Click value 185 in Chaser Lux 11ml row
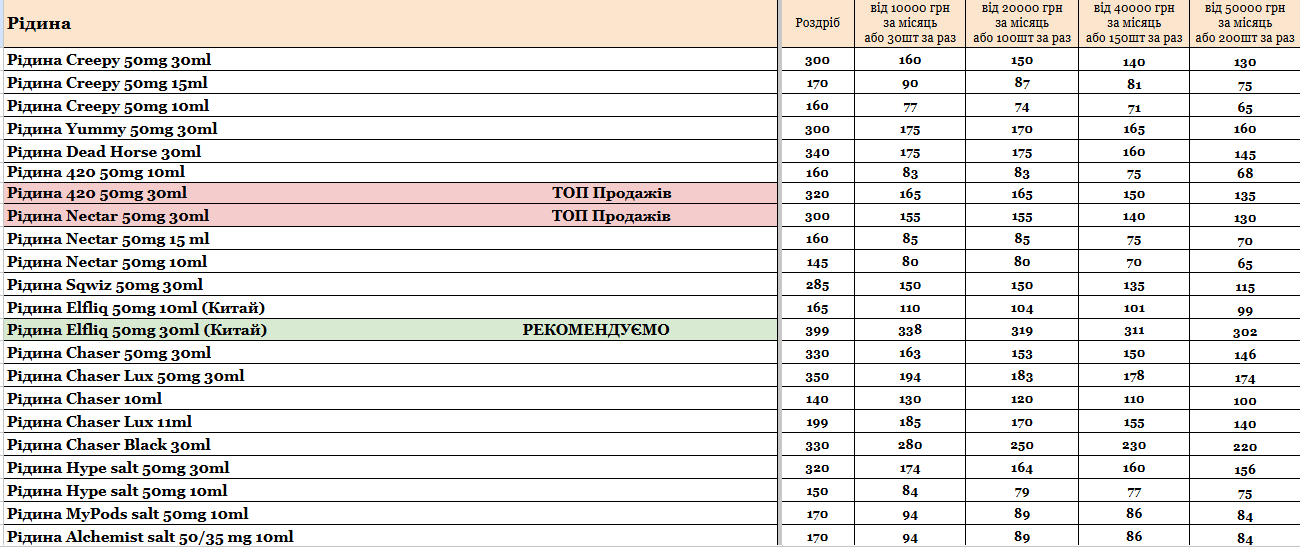Image resolution: width=1300 pixels, height=547 pixels. 910,423
